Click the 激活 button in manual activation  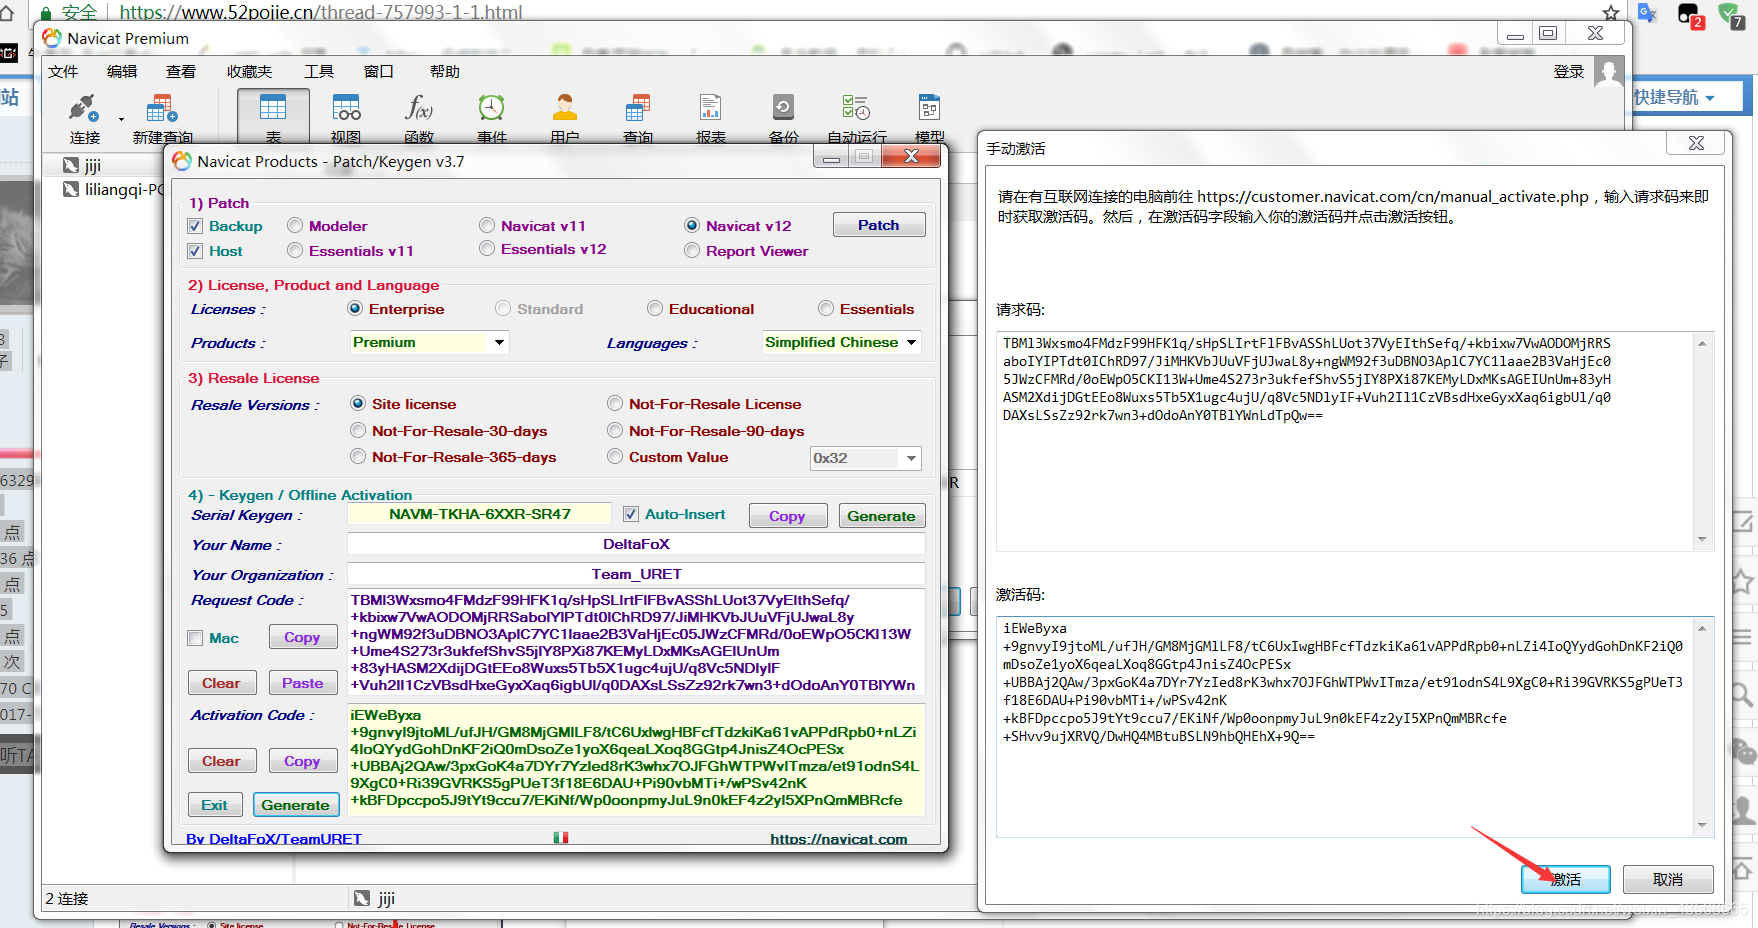coord(1566,879)
